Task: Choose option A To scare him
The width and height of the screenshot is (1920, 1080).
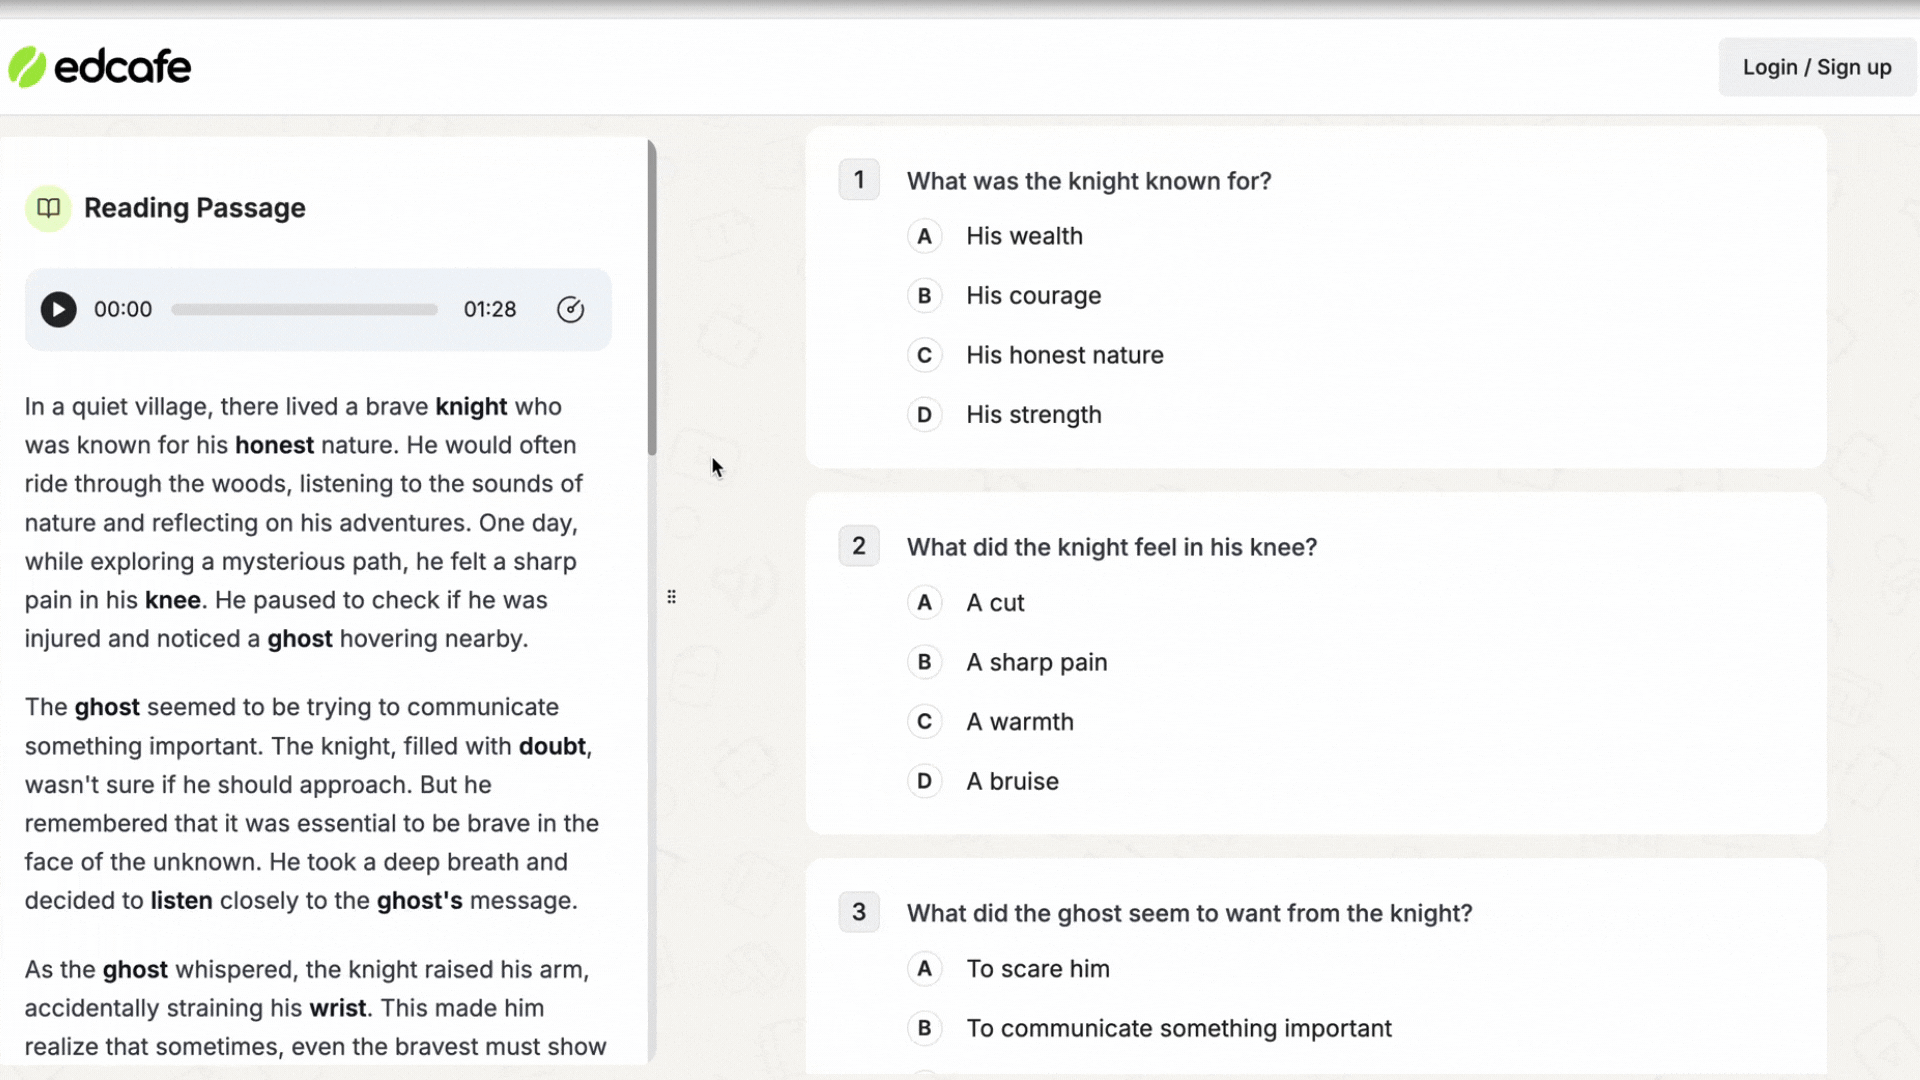Action: tap(925, 969)
